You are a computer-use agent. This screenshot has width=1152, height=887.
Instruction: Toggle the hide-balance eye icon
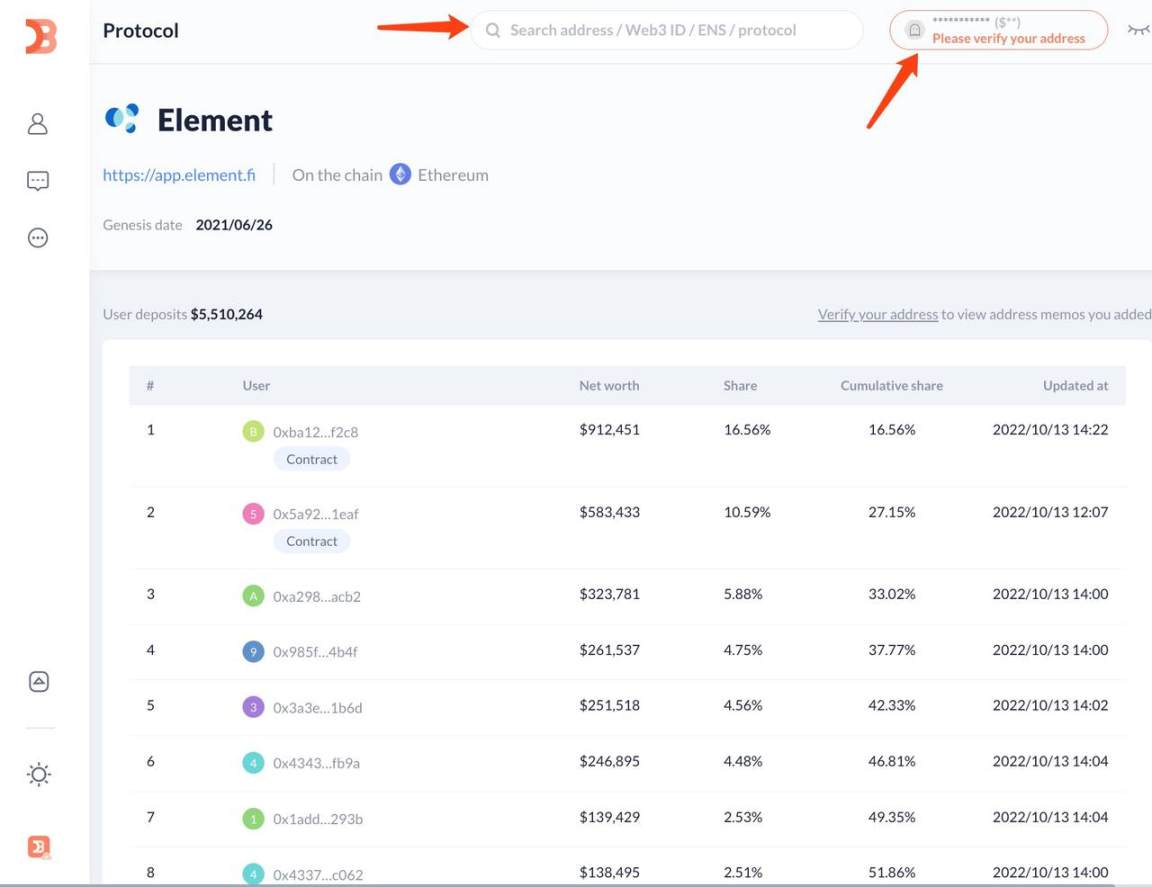(1138, 29)
